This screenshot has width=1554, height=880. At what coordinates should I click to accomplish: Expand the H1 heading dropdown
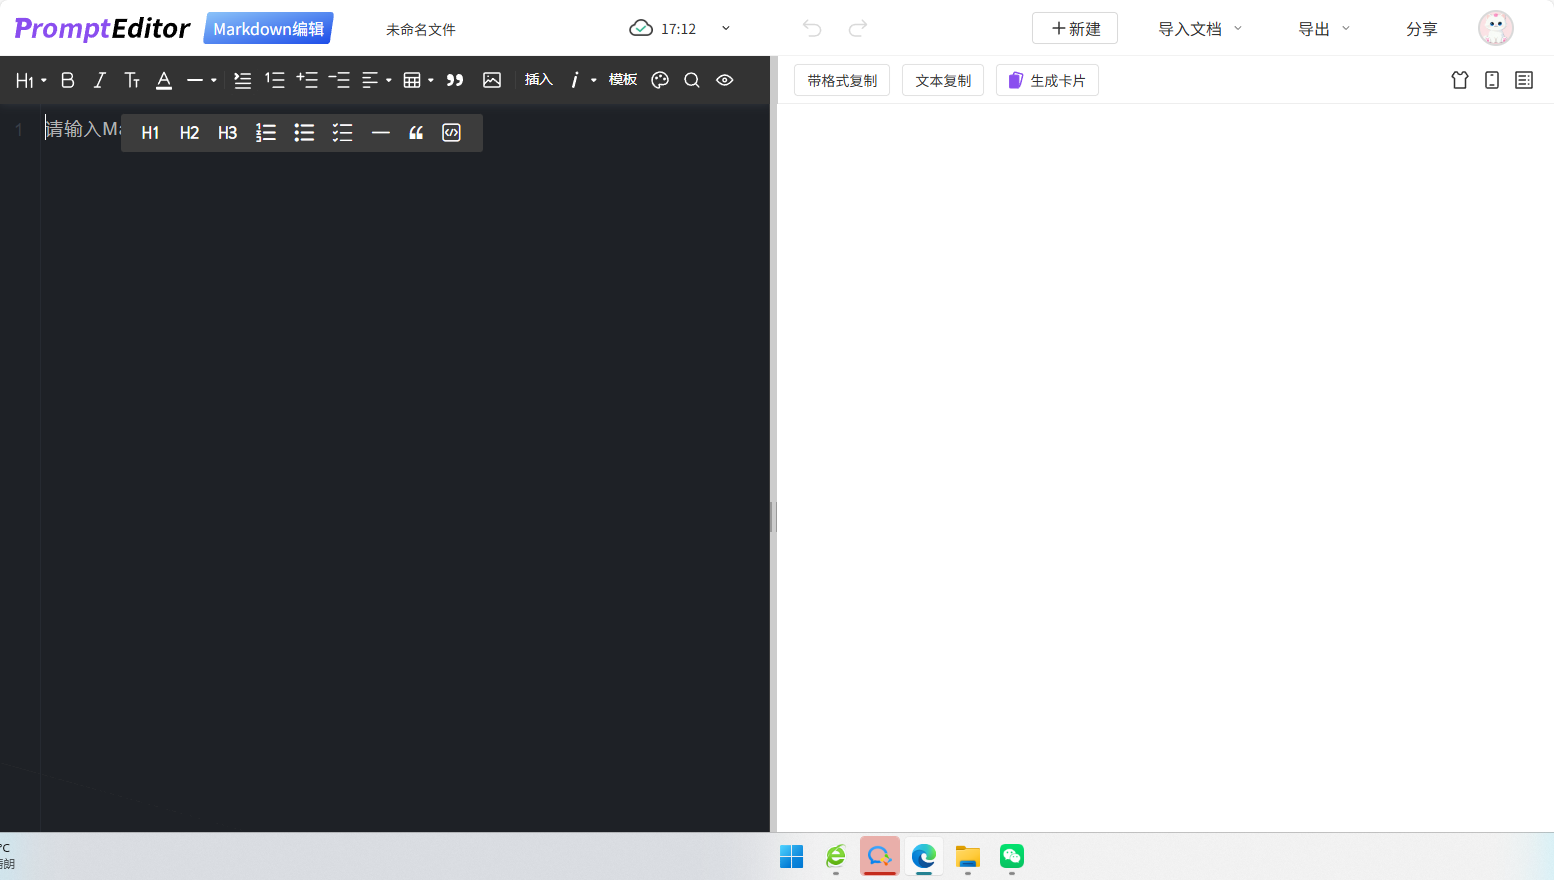pos(31,80)
